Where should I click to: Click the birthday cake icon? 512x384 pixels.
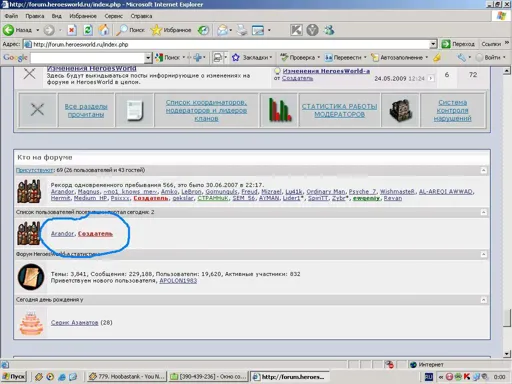tap(31, 323)
